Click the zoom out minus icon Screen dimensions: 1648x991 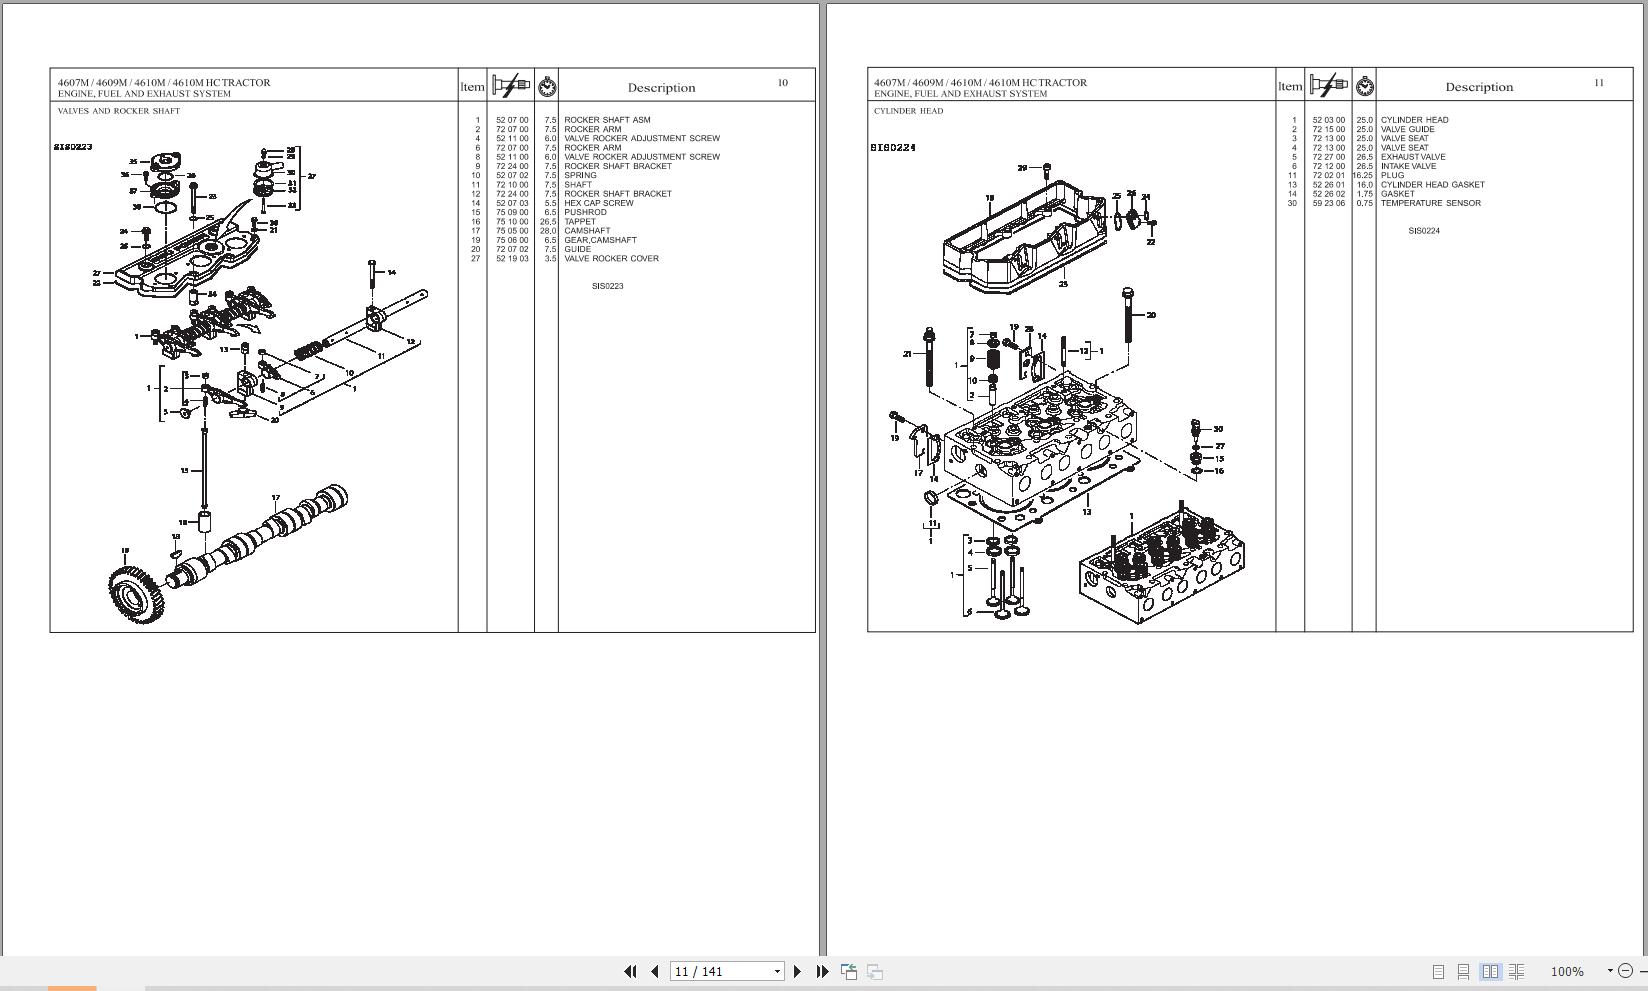1625,971
